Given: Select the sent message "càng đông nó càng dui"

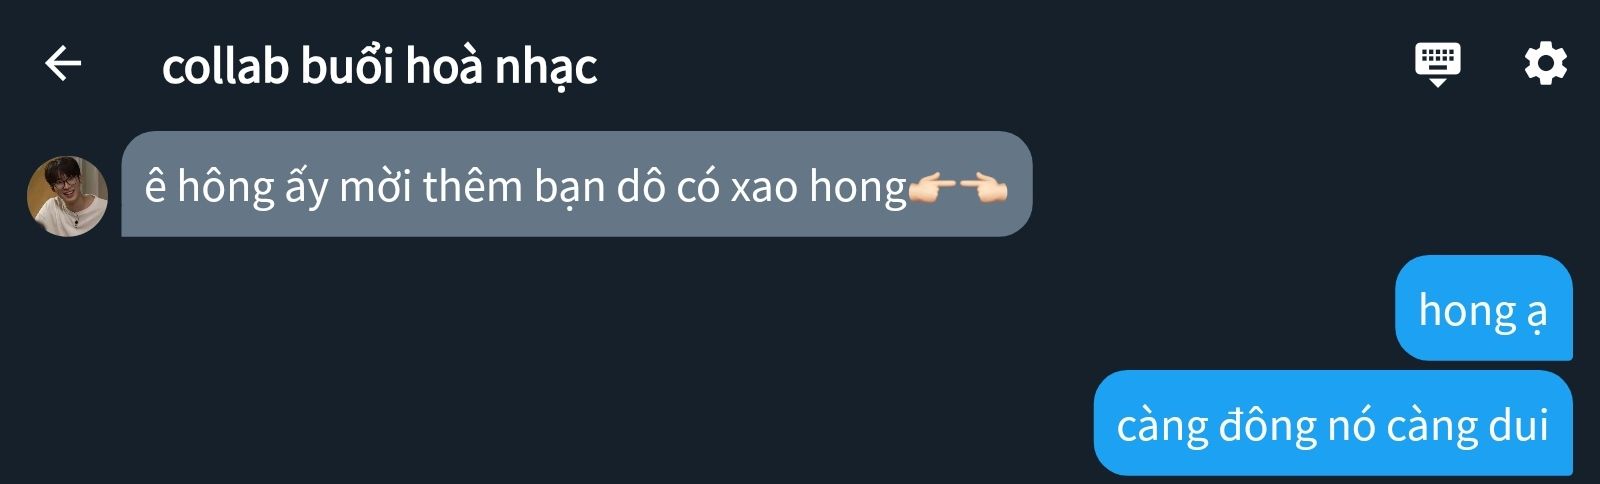Looking at the screenshot, I should coord(1333,423).
